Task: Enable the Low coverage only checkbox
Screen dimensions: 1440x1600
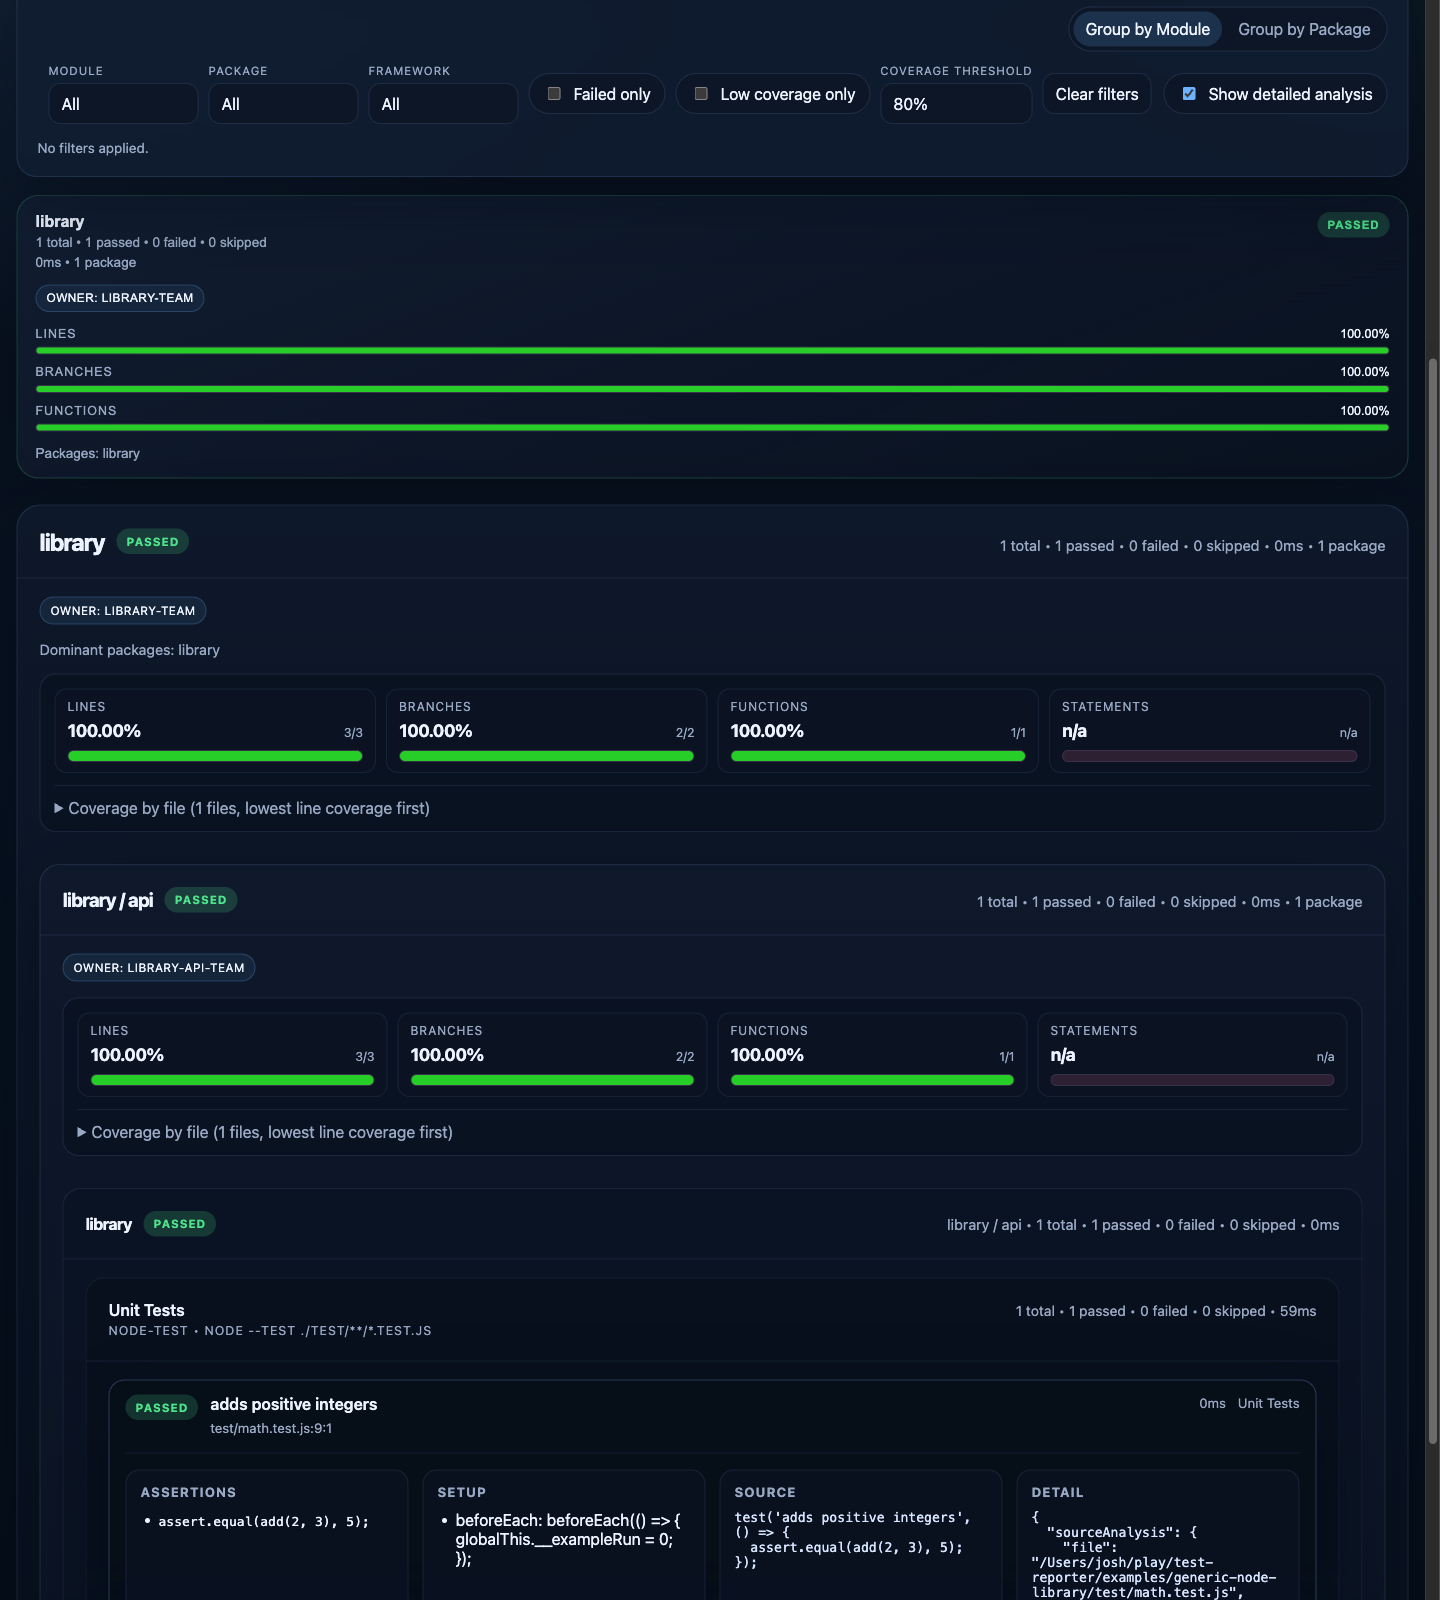Action: pyautogui.click(x=701, y=94)
